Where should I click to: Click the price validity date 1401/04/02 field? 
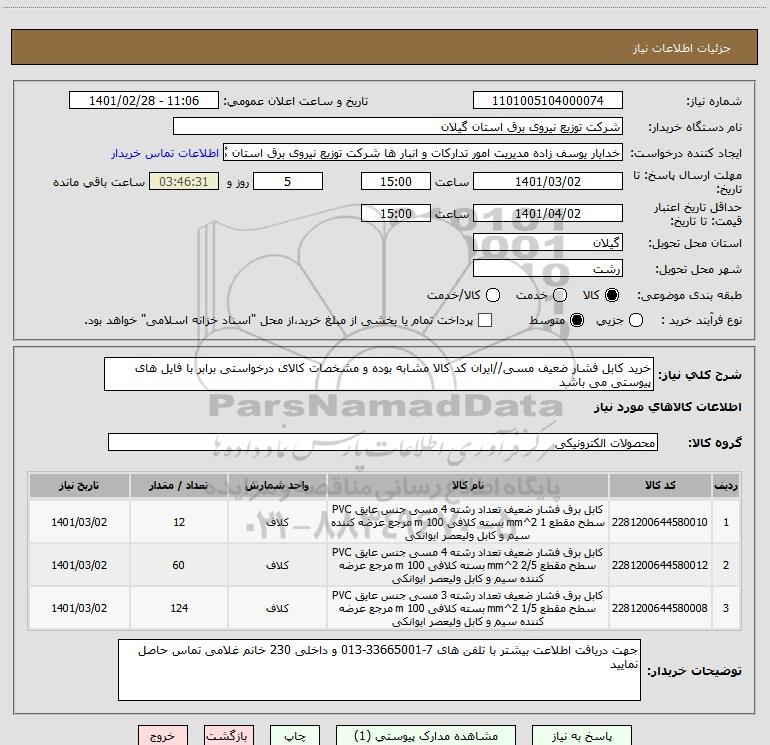548,214
